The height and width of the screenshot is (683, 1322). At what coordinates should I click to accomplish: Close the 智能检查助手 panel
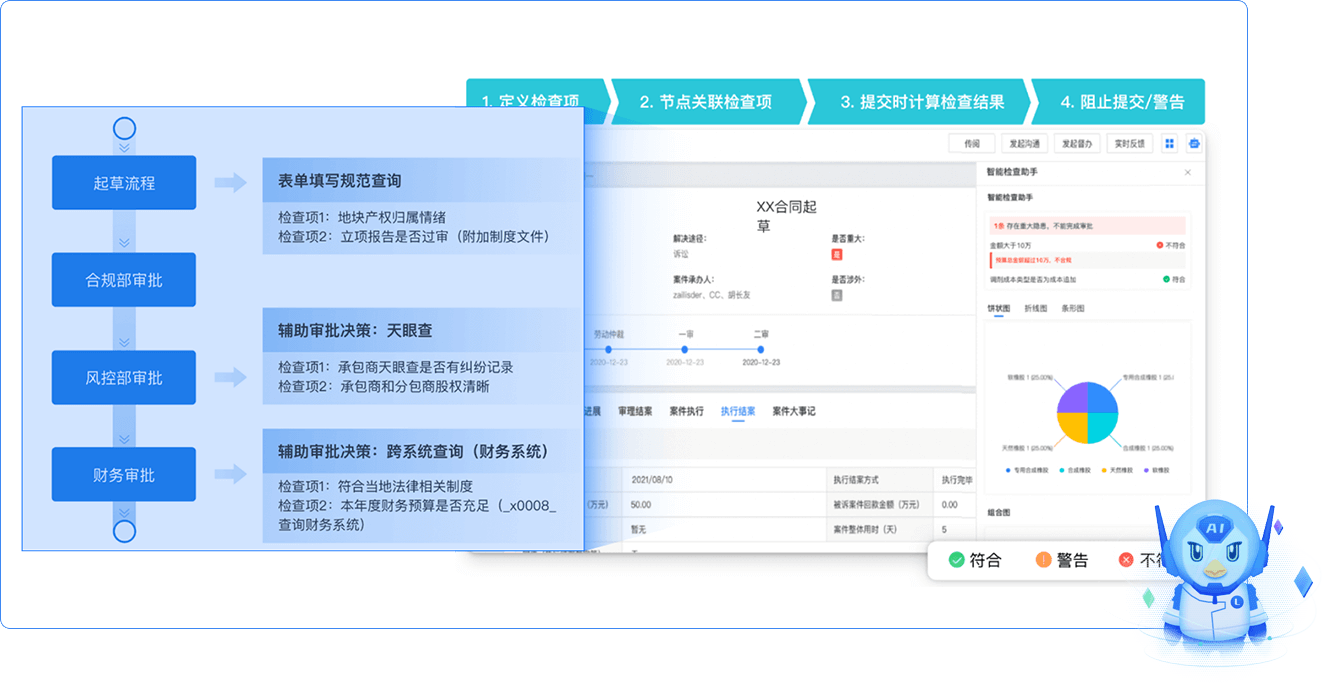(1188, 173)
